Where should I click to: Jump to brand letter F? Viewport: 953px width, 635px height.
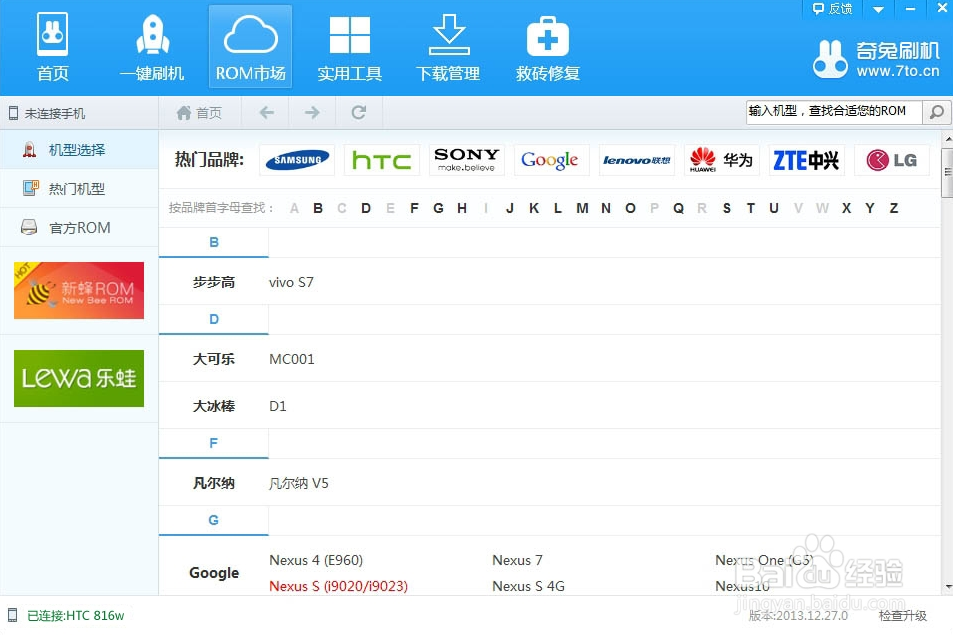(415, 208)
